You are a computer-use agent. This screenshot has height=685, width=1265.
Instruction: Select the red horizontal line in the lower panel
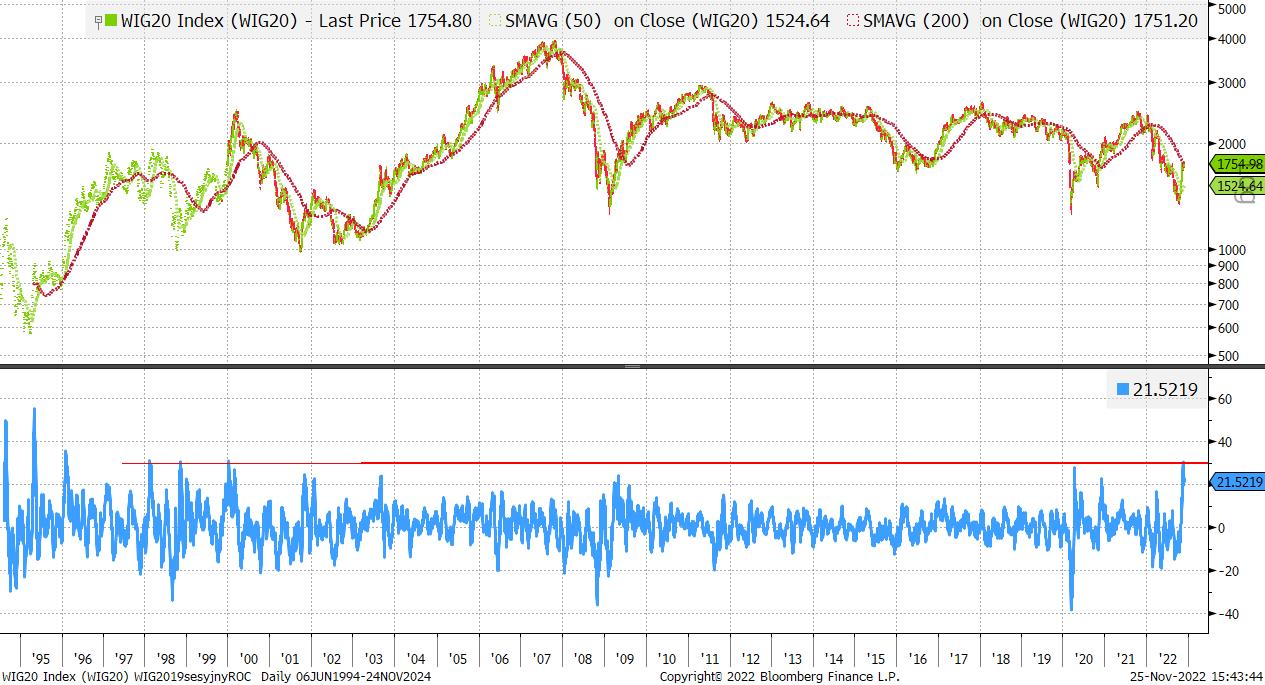pos(665,463)
